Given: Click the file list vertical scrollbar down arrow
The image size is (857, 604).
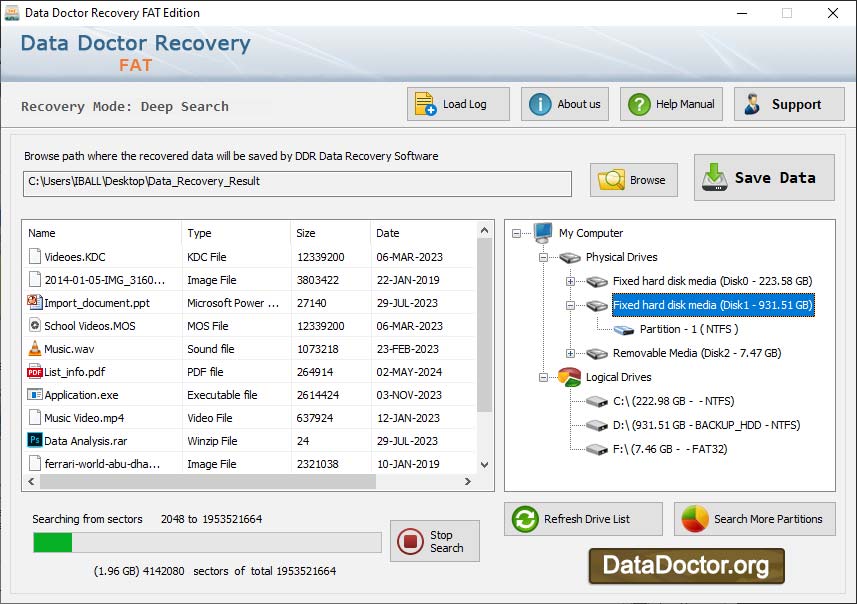Looking at the screenshot, I should click(x=483, y=463).
